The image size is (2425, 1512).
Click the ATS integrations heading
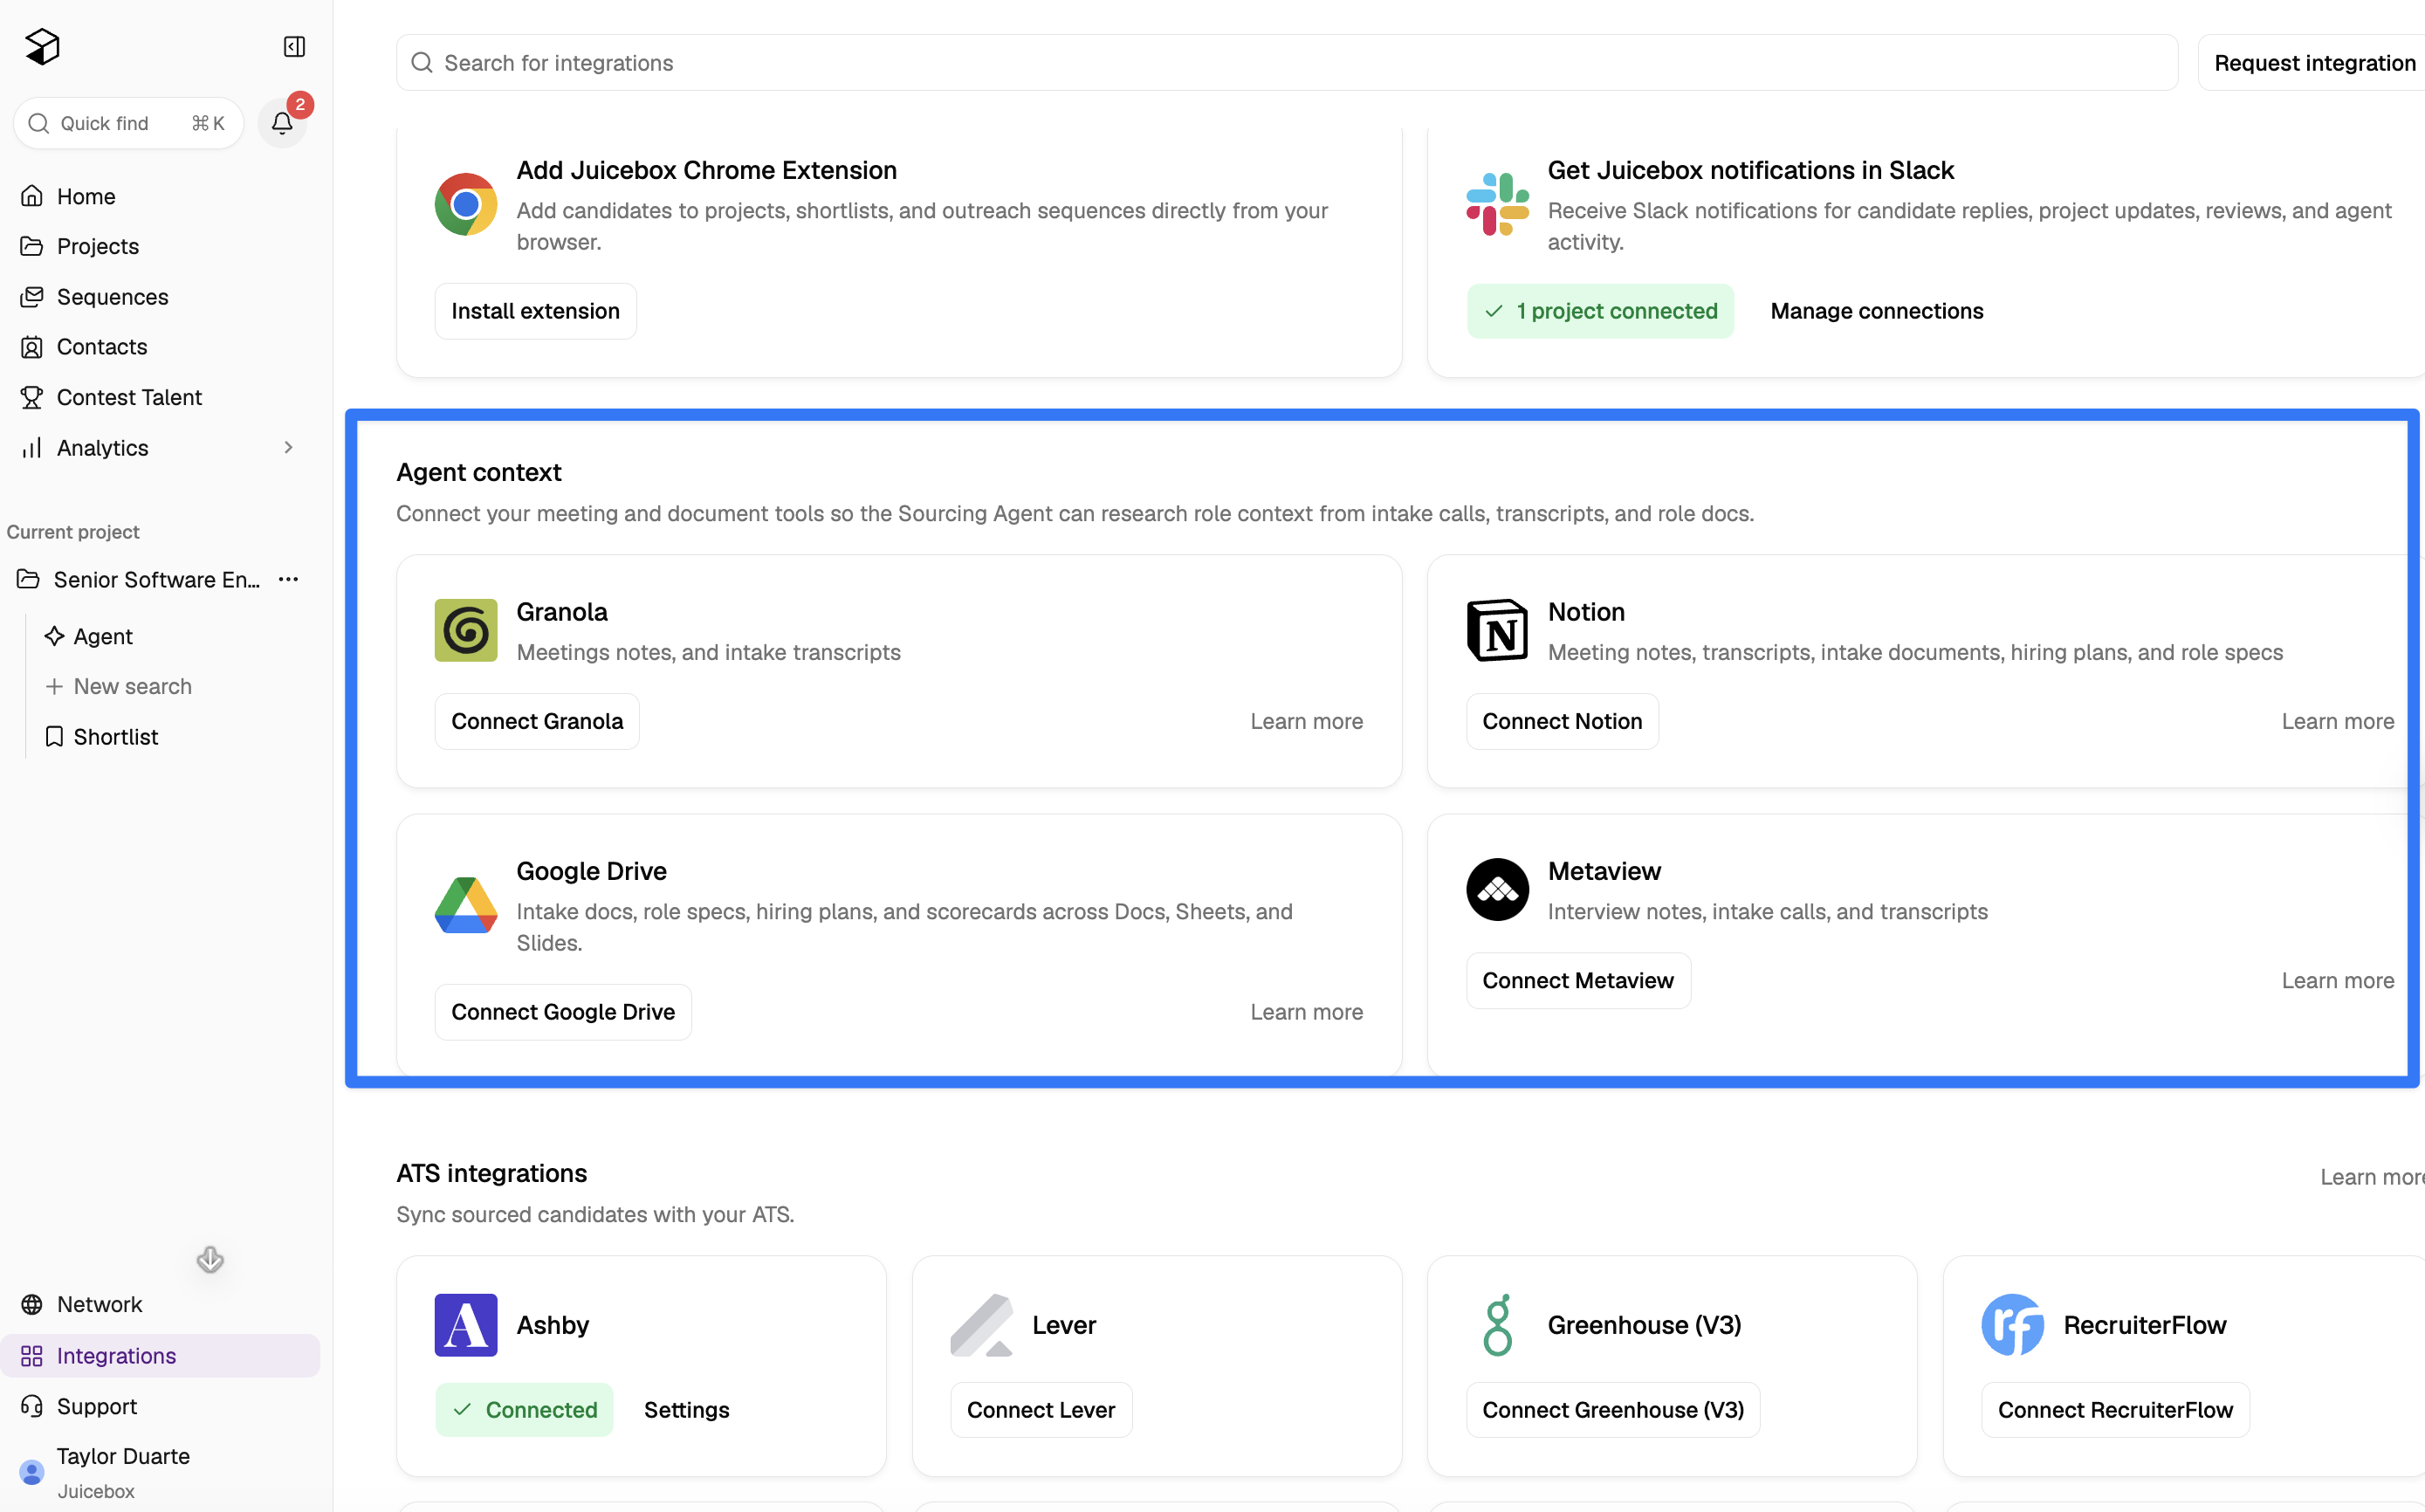[492, 1173]
